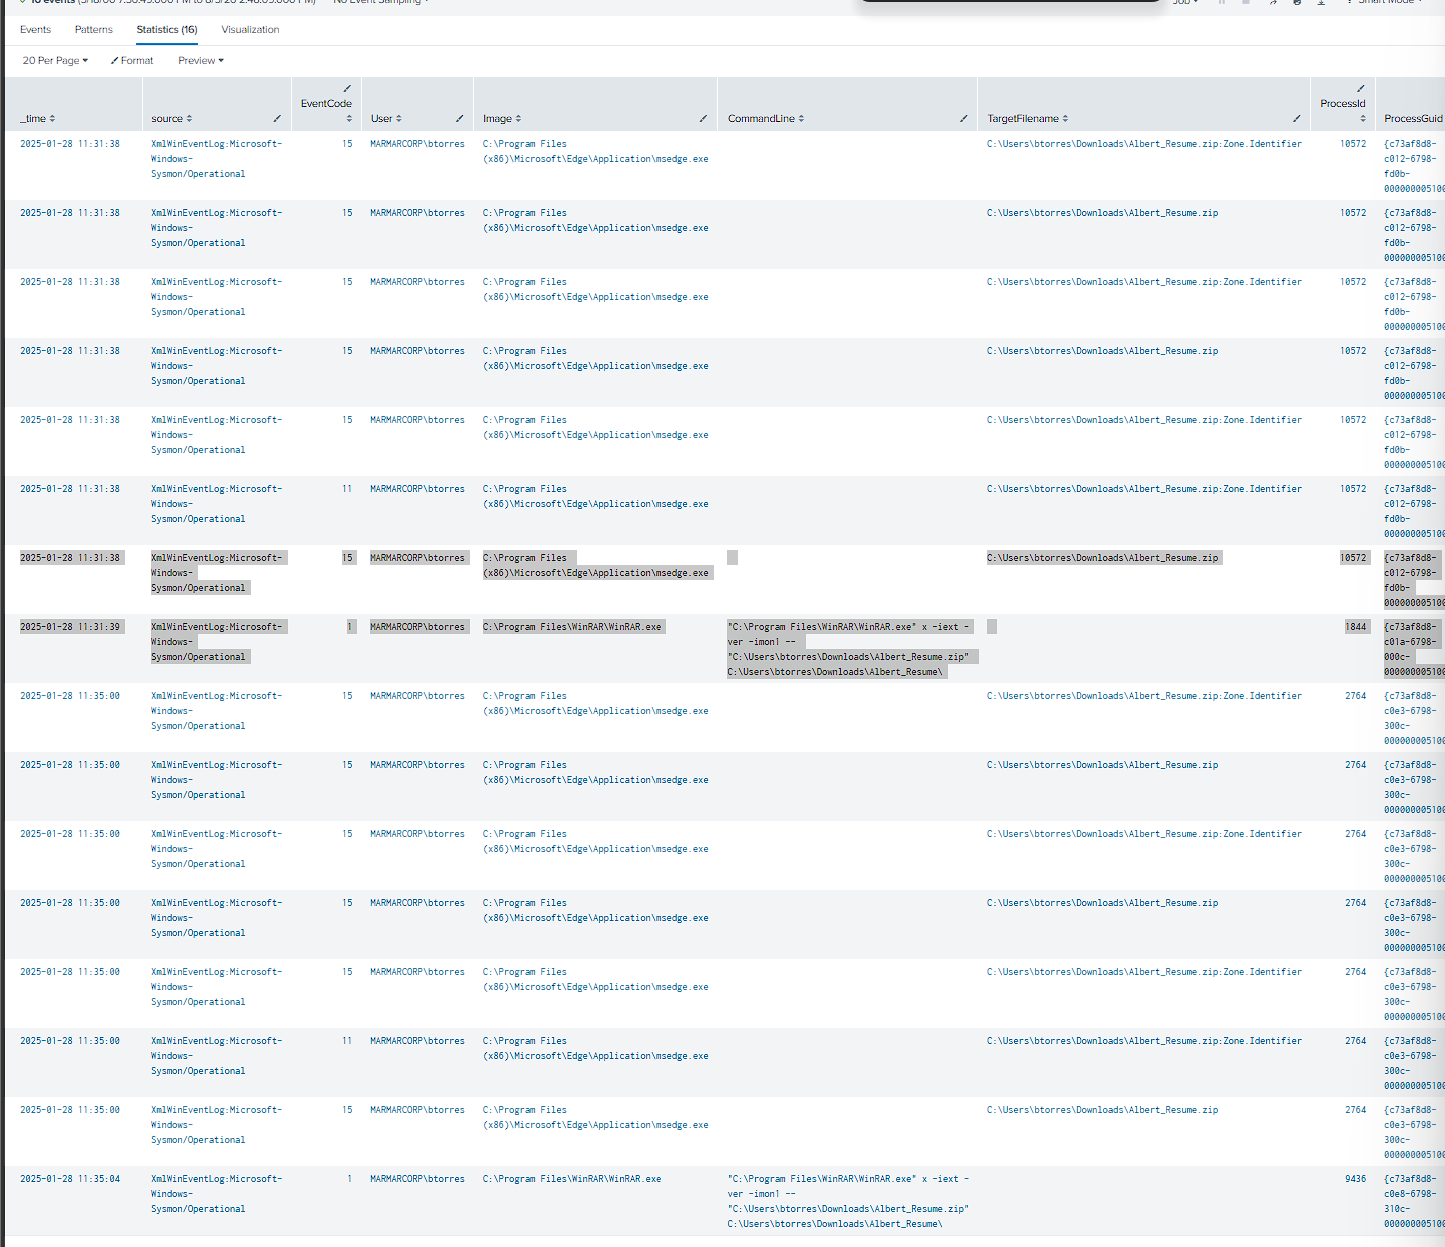Click the User cell in the 11:35:04 row
The image size is (1445, 1247).
tap(418, 1179)
